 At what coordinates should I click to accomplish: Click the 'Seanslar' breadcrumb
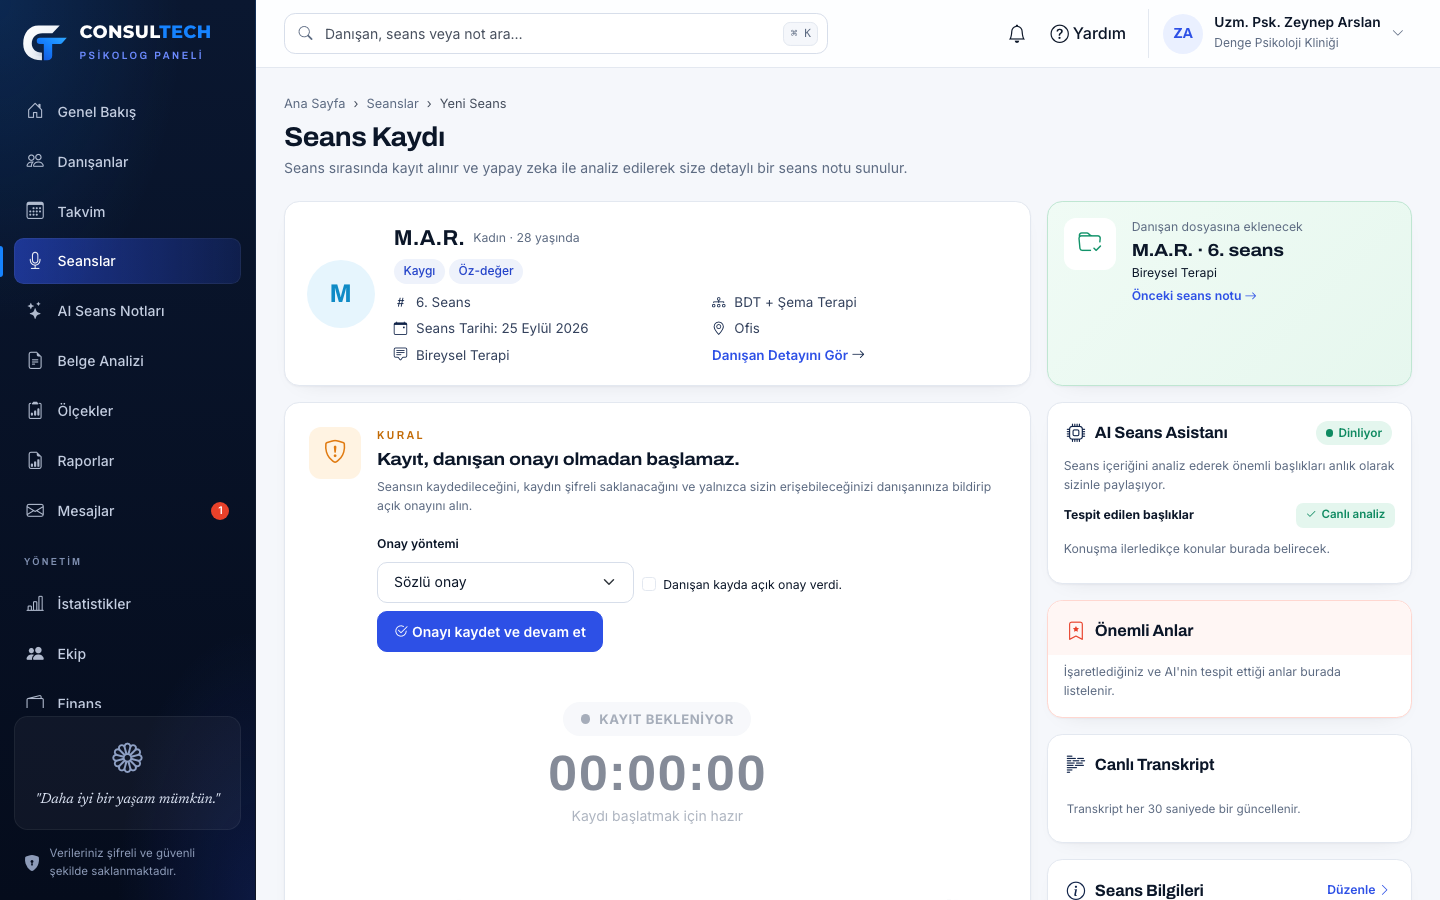pyautogui.click(x=392, y=104)
